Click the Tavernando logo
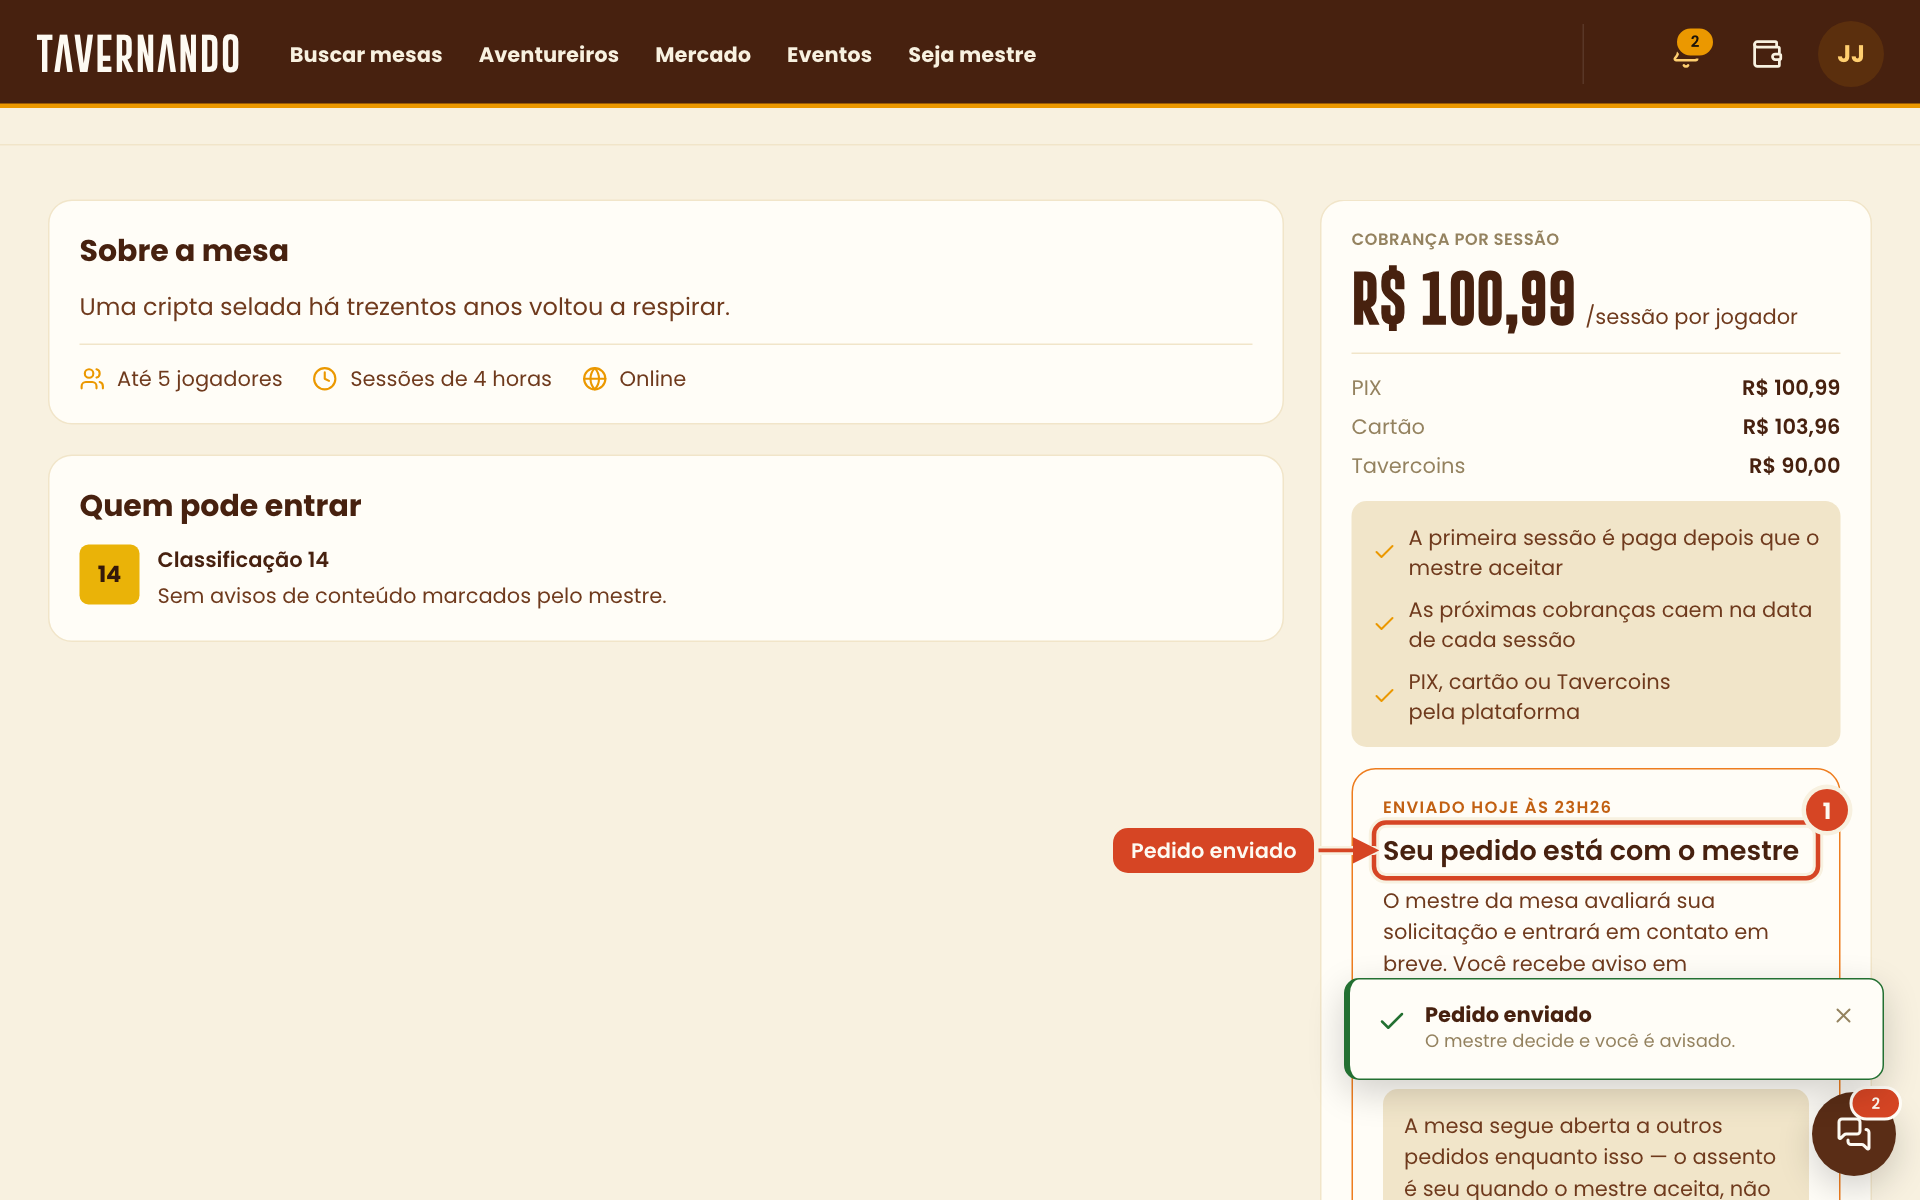Image resolution: width=1920 pixels, height=1200 pixels. [138, 54]
